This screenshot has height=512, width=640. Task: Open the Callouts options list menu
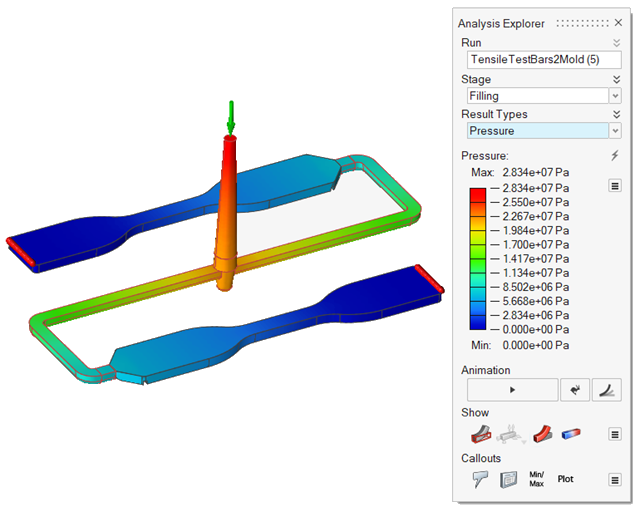614,479
